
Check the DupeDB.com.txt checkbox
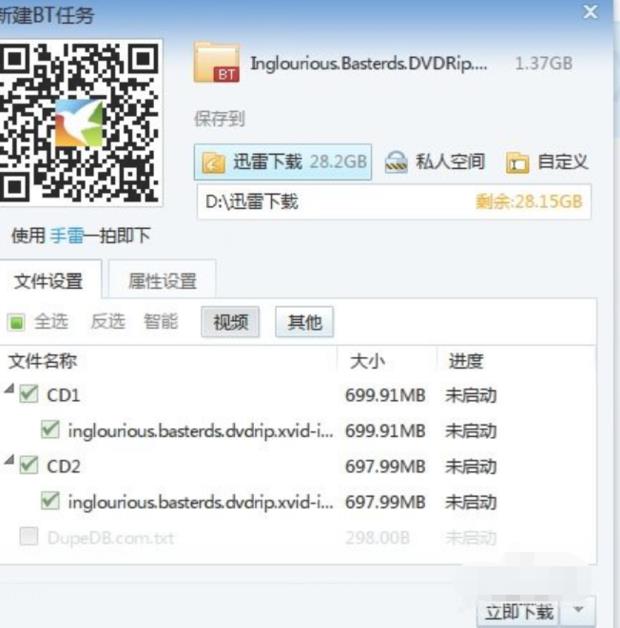tap(29, 536)
